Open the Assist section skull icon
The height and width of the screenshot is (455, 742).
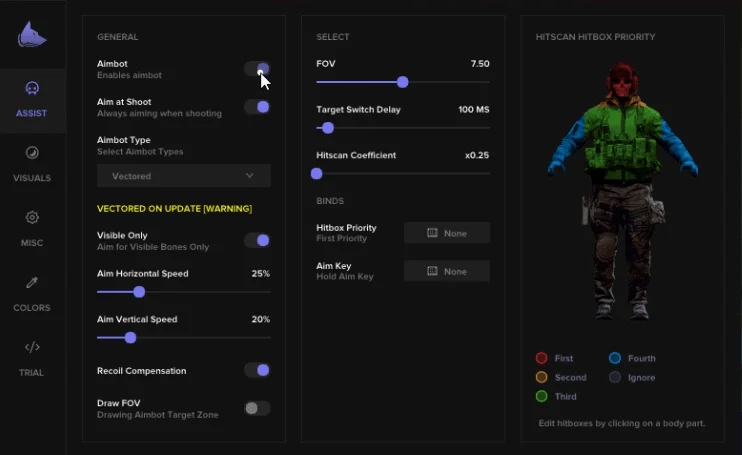32,88
